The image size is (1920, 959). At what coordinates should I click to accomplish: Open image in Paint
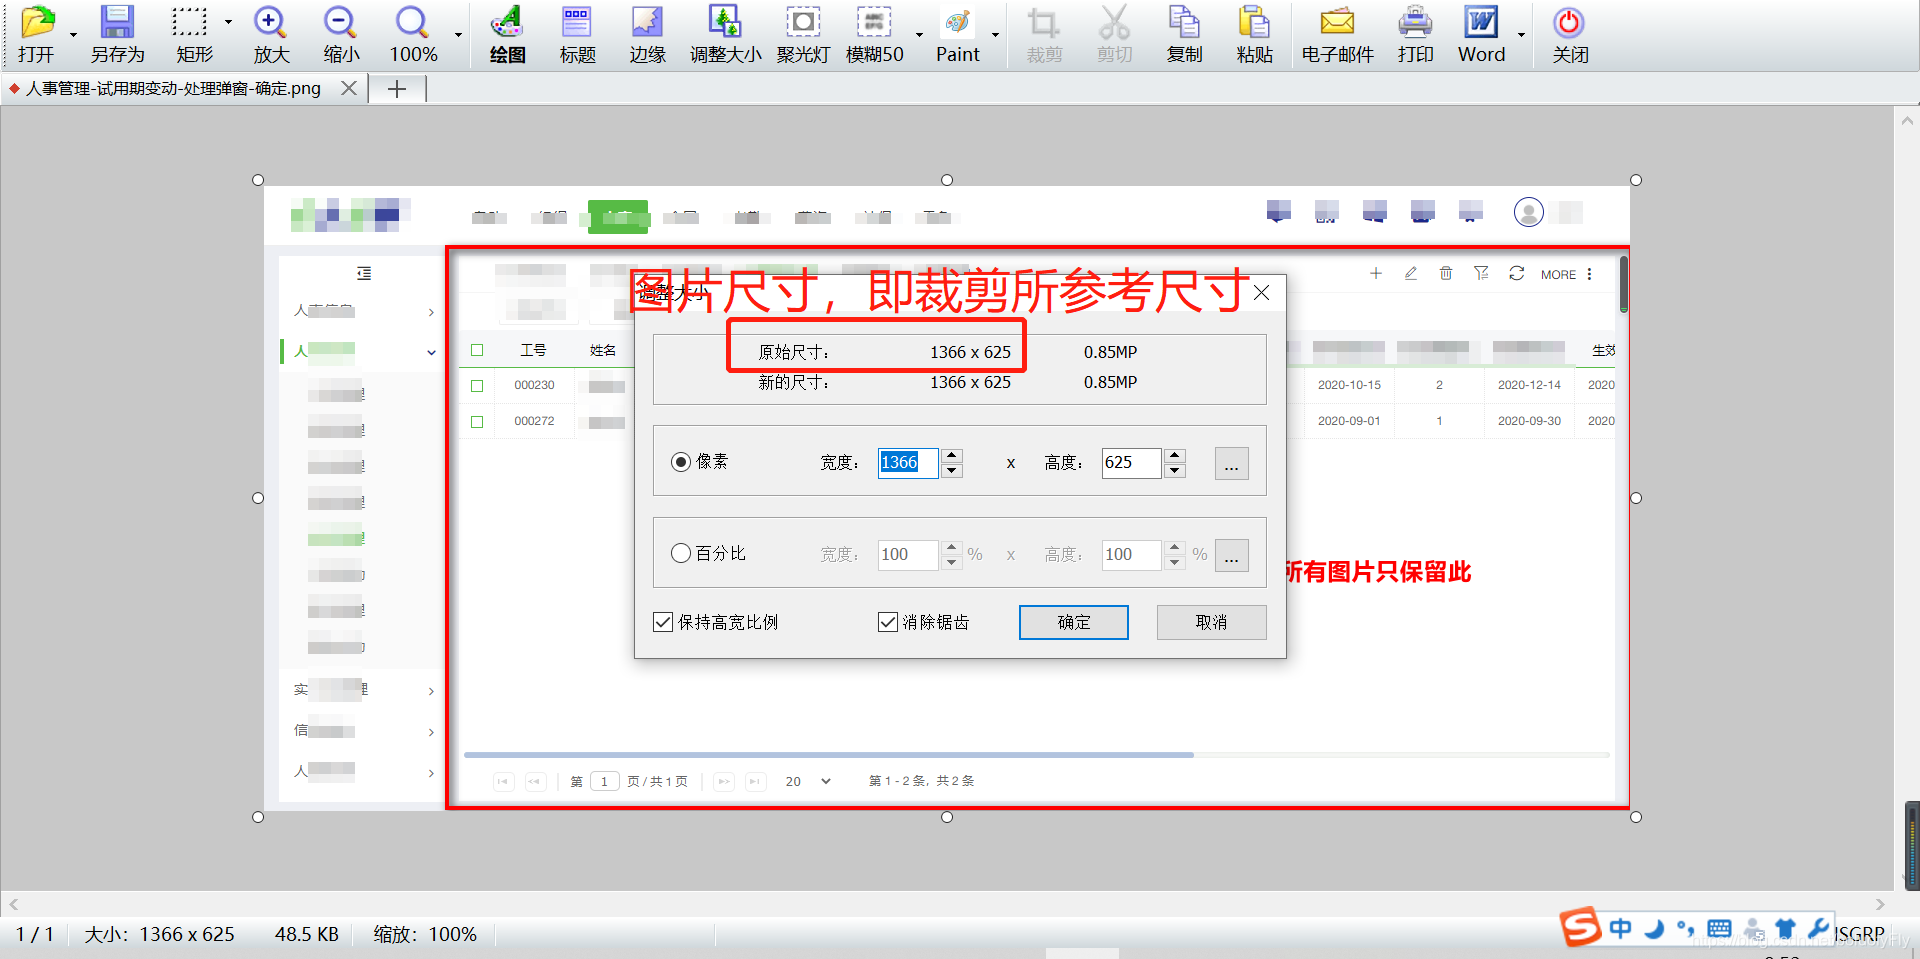(x=957, y=34)
